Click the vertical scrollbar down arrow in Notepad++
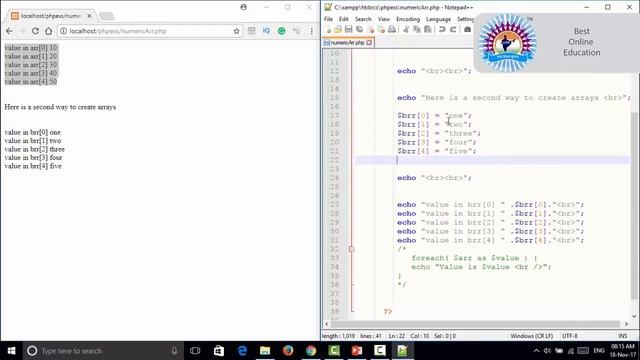Viewport: 640px width, 360px height. (634, 316)
